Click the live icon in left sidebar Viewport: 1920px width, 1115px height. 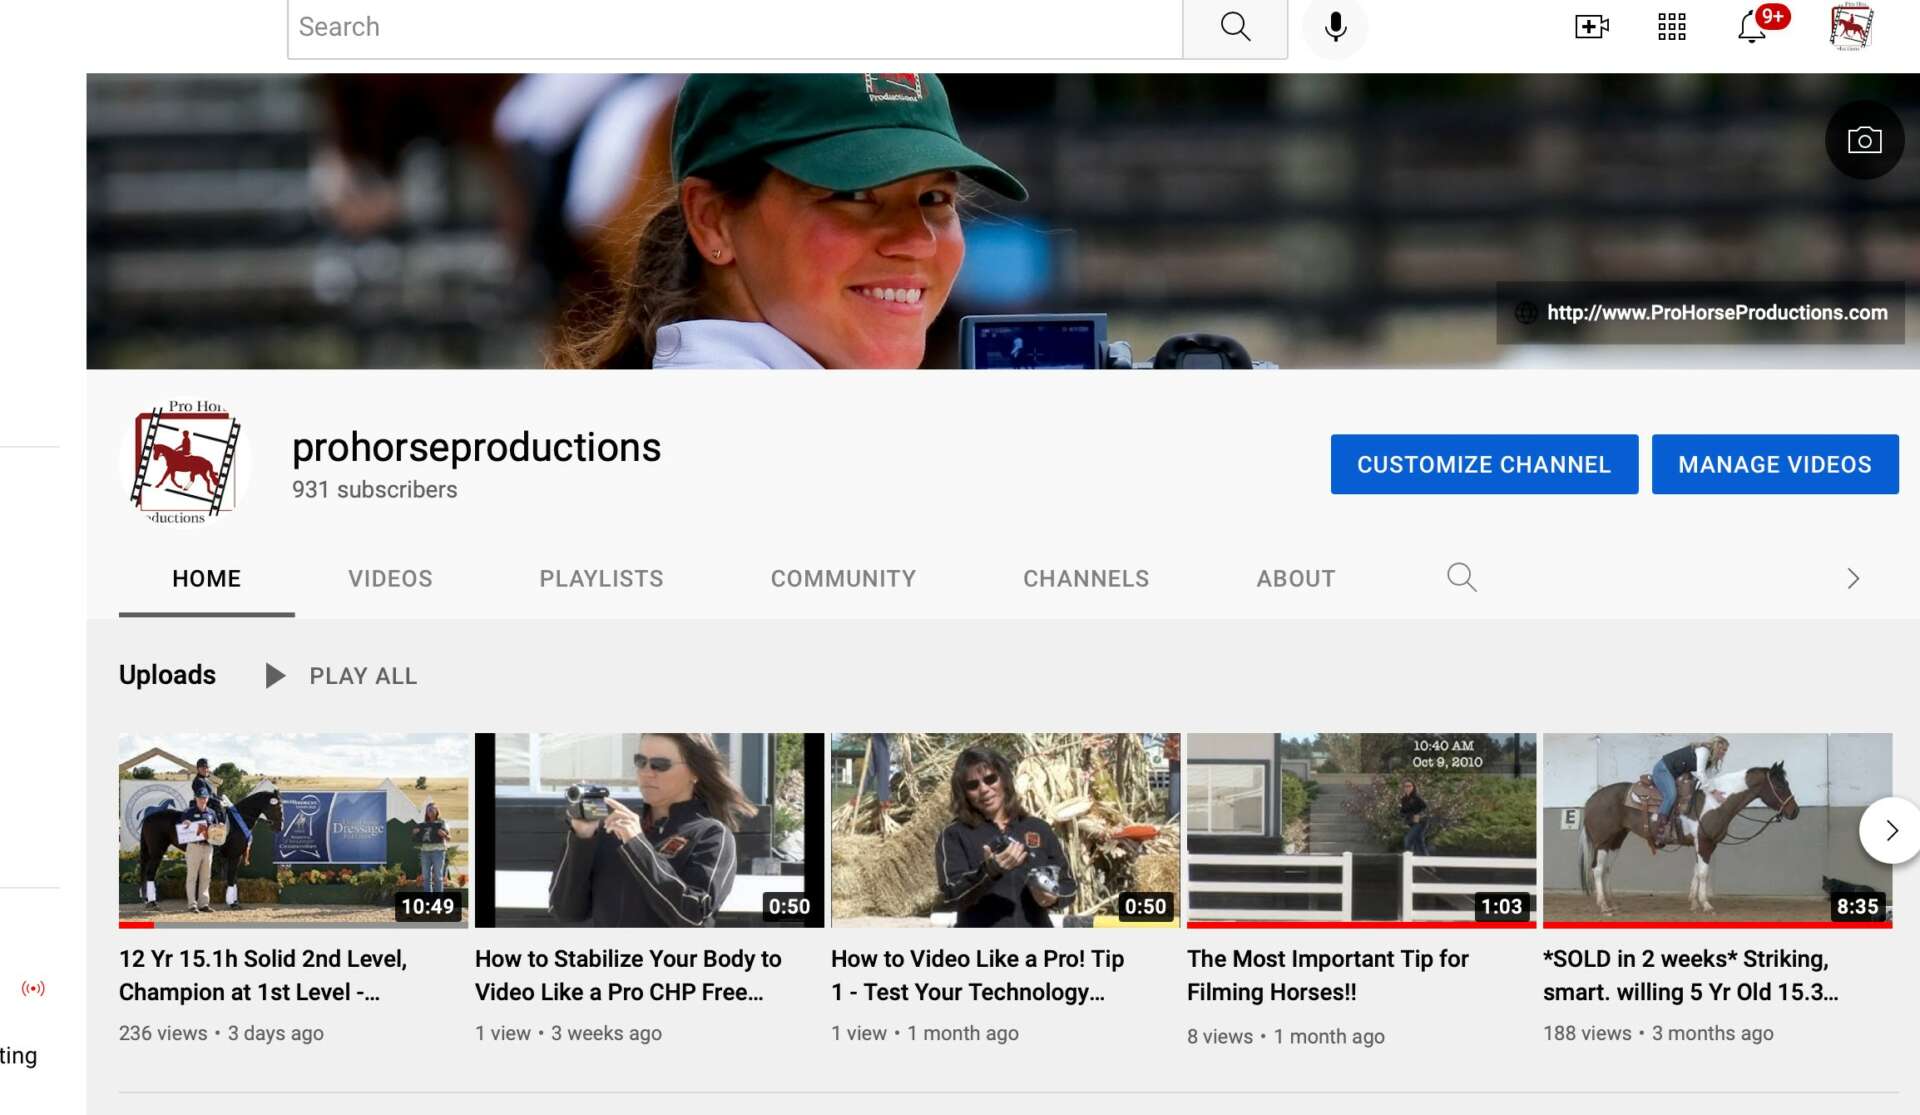point(33,988)
